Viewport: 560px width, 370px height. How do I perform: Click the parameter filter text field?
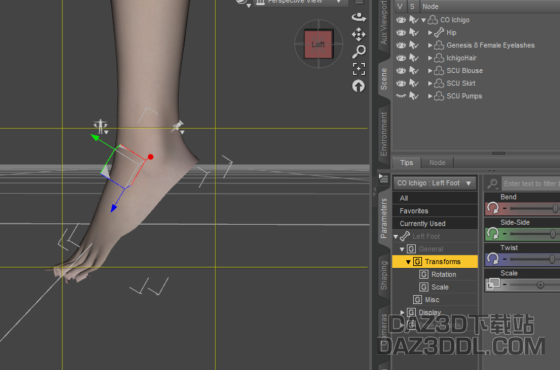[x=530, y=184]
